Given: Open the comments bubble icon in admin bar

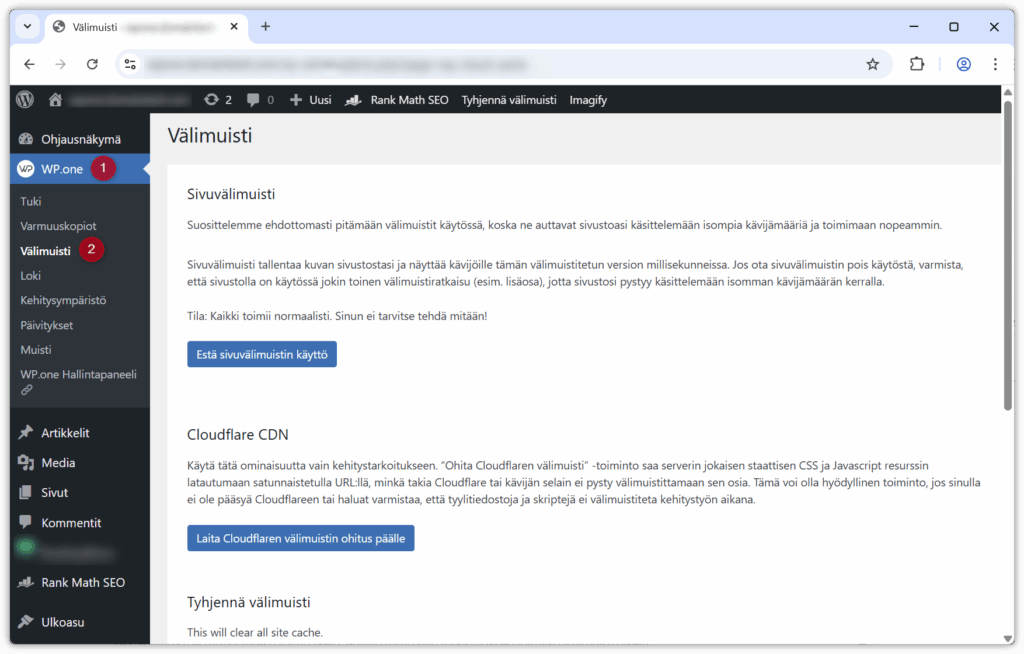Looking at the screenshot, I should (x=260, y=100).
